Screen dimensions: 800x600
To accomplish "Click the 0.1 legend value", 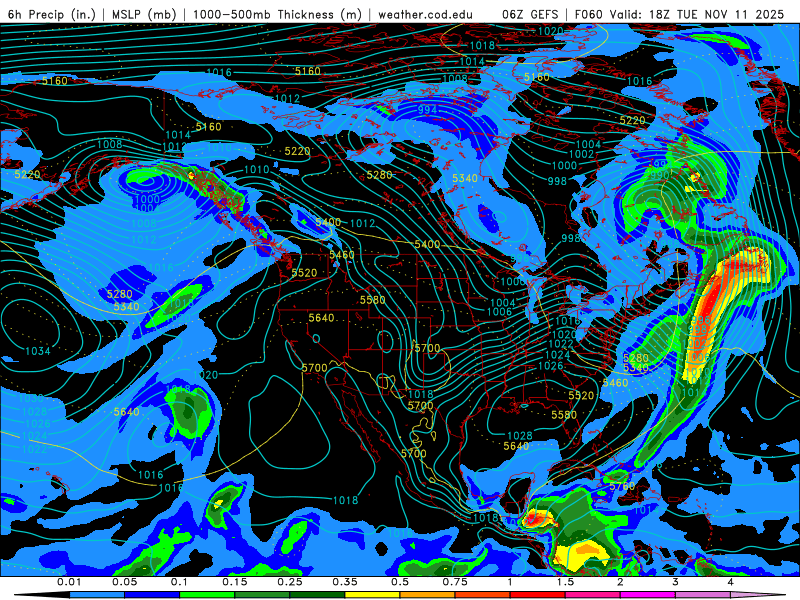I will pos(179,582).
